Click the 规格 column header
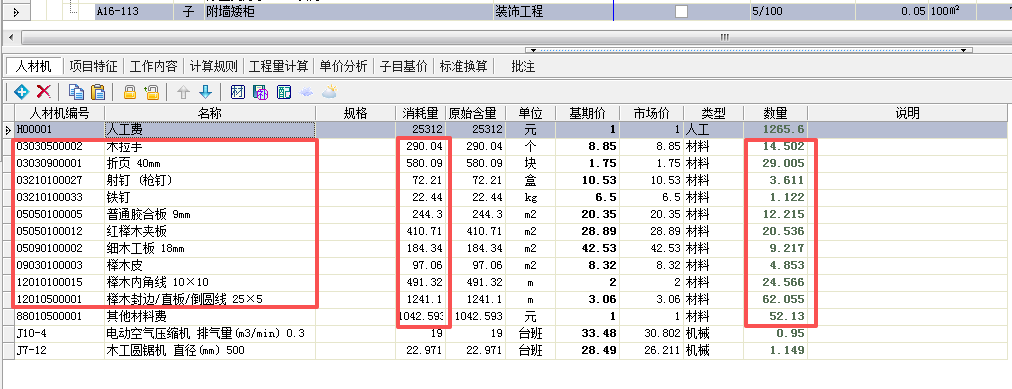Viewport: 1012px width, 389px height. pyautogui.click(x=355, y=113)
